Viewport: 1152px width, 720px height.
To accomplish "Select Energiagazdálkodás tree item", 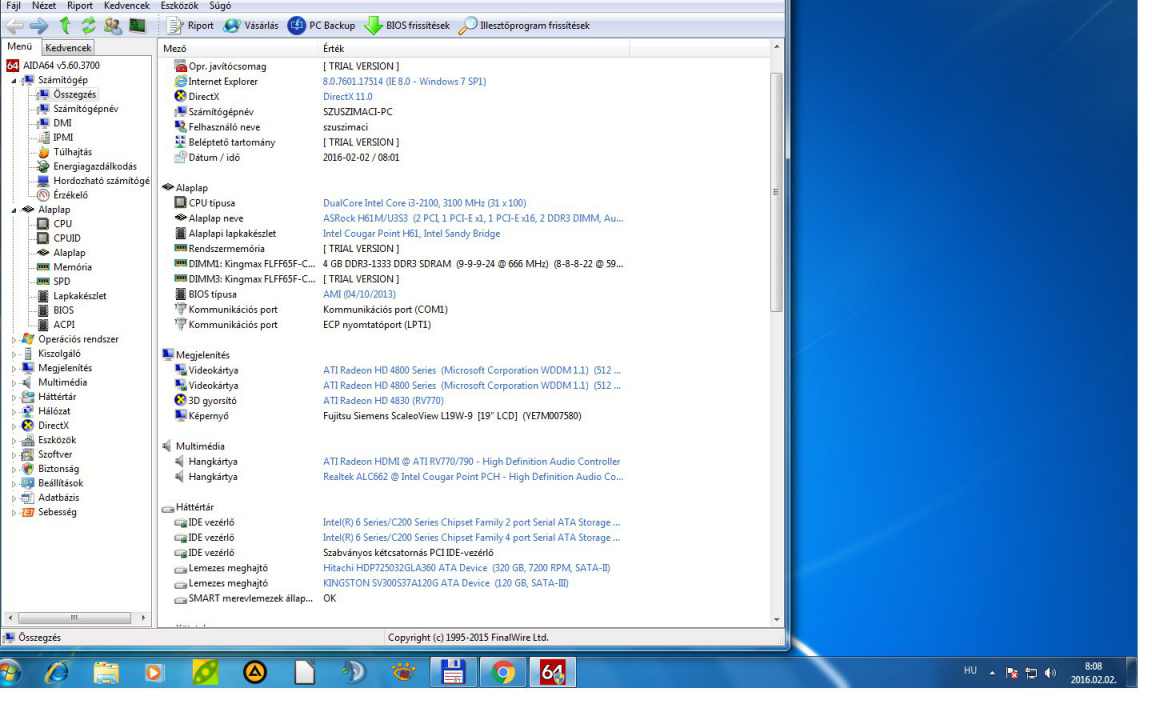I will (95, 166).
